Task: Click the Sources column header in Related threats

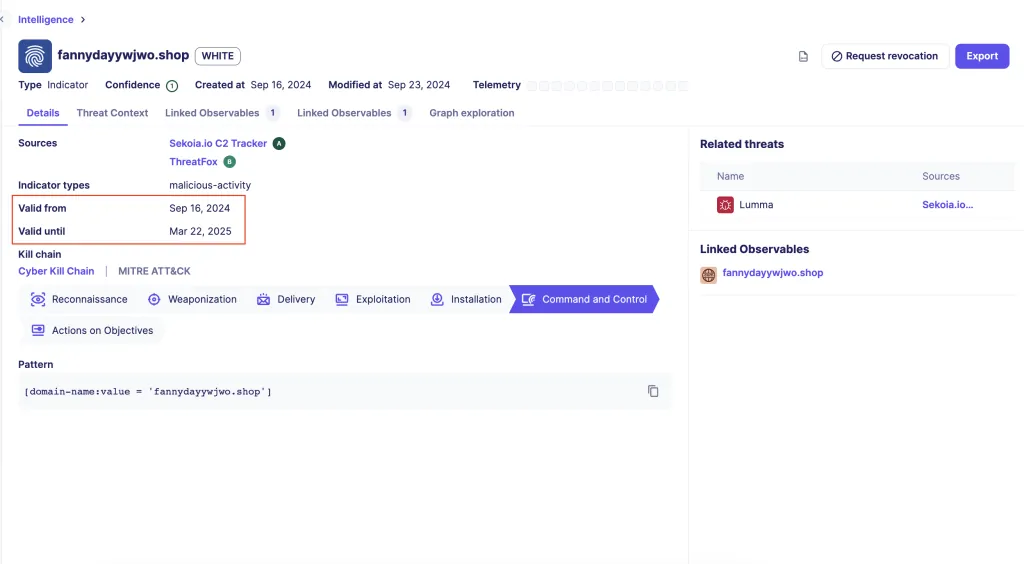Action: (x=940, y=176)
